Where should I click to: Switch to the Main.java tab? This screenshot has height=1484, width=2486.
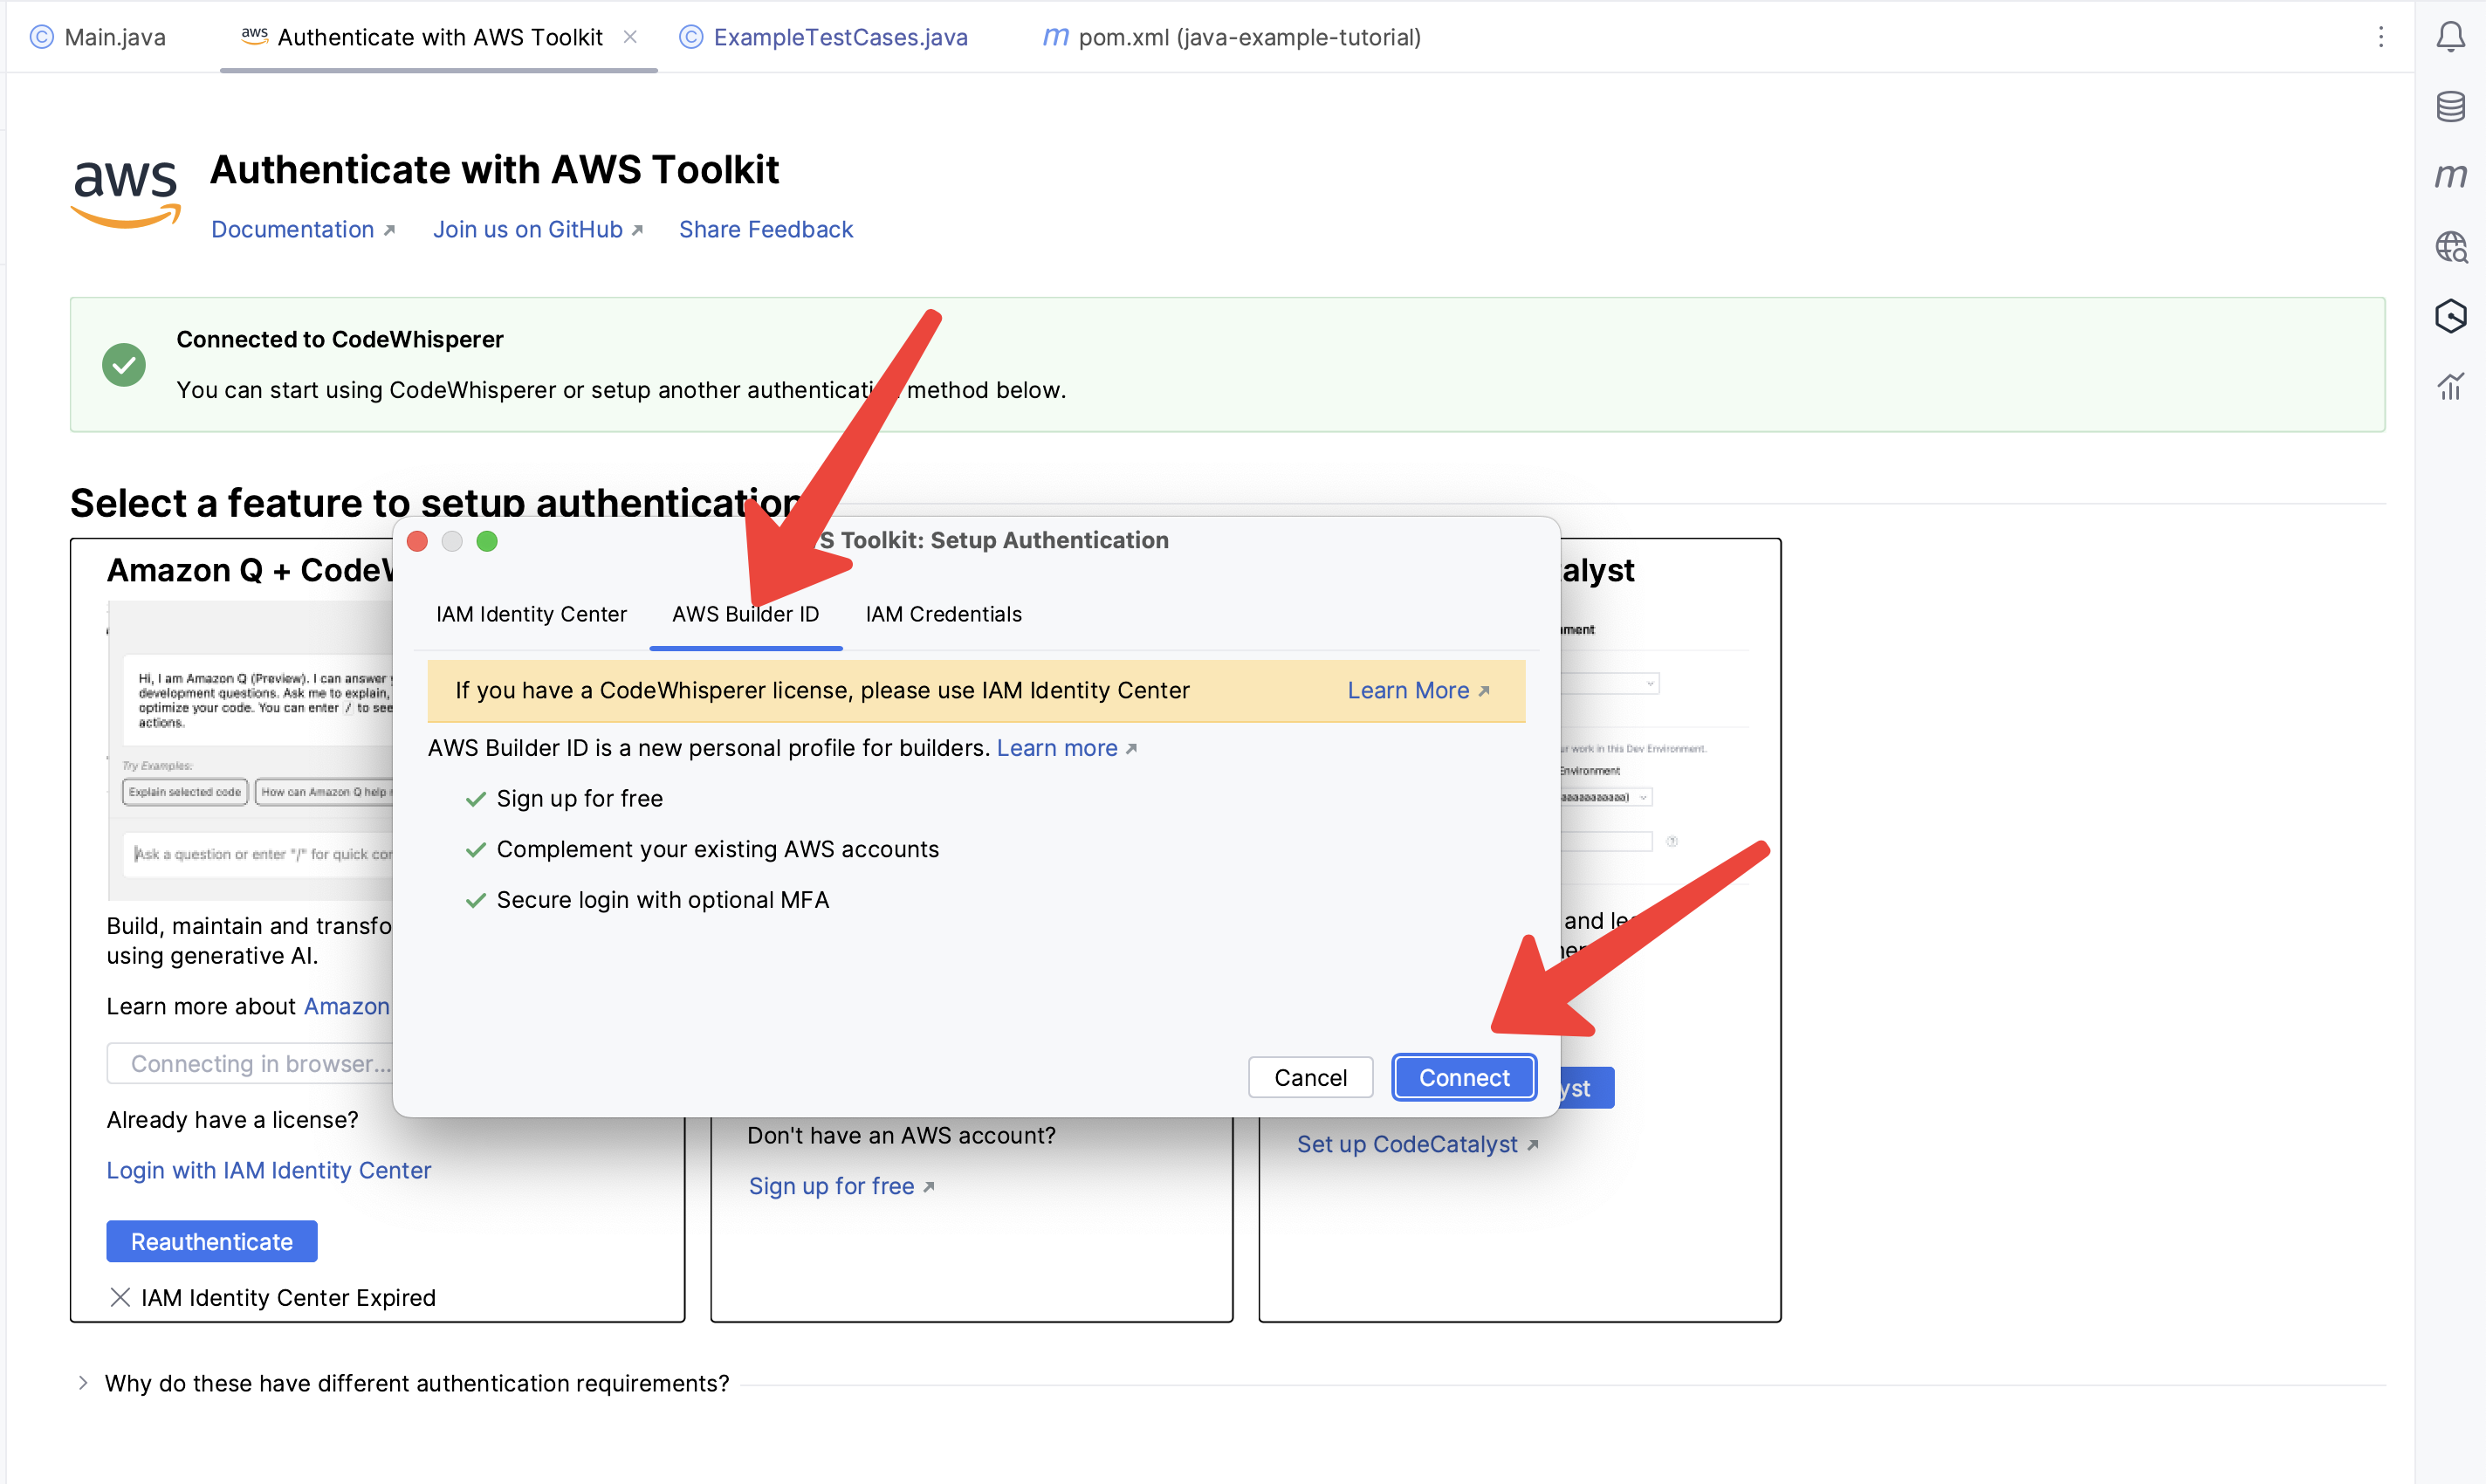[x=98, y=37]
